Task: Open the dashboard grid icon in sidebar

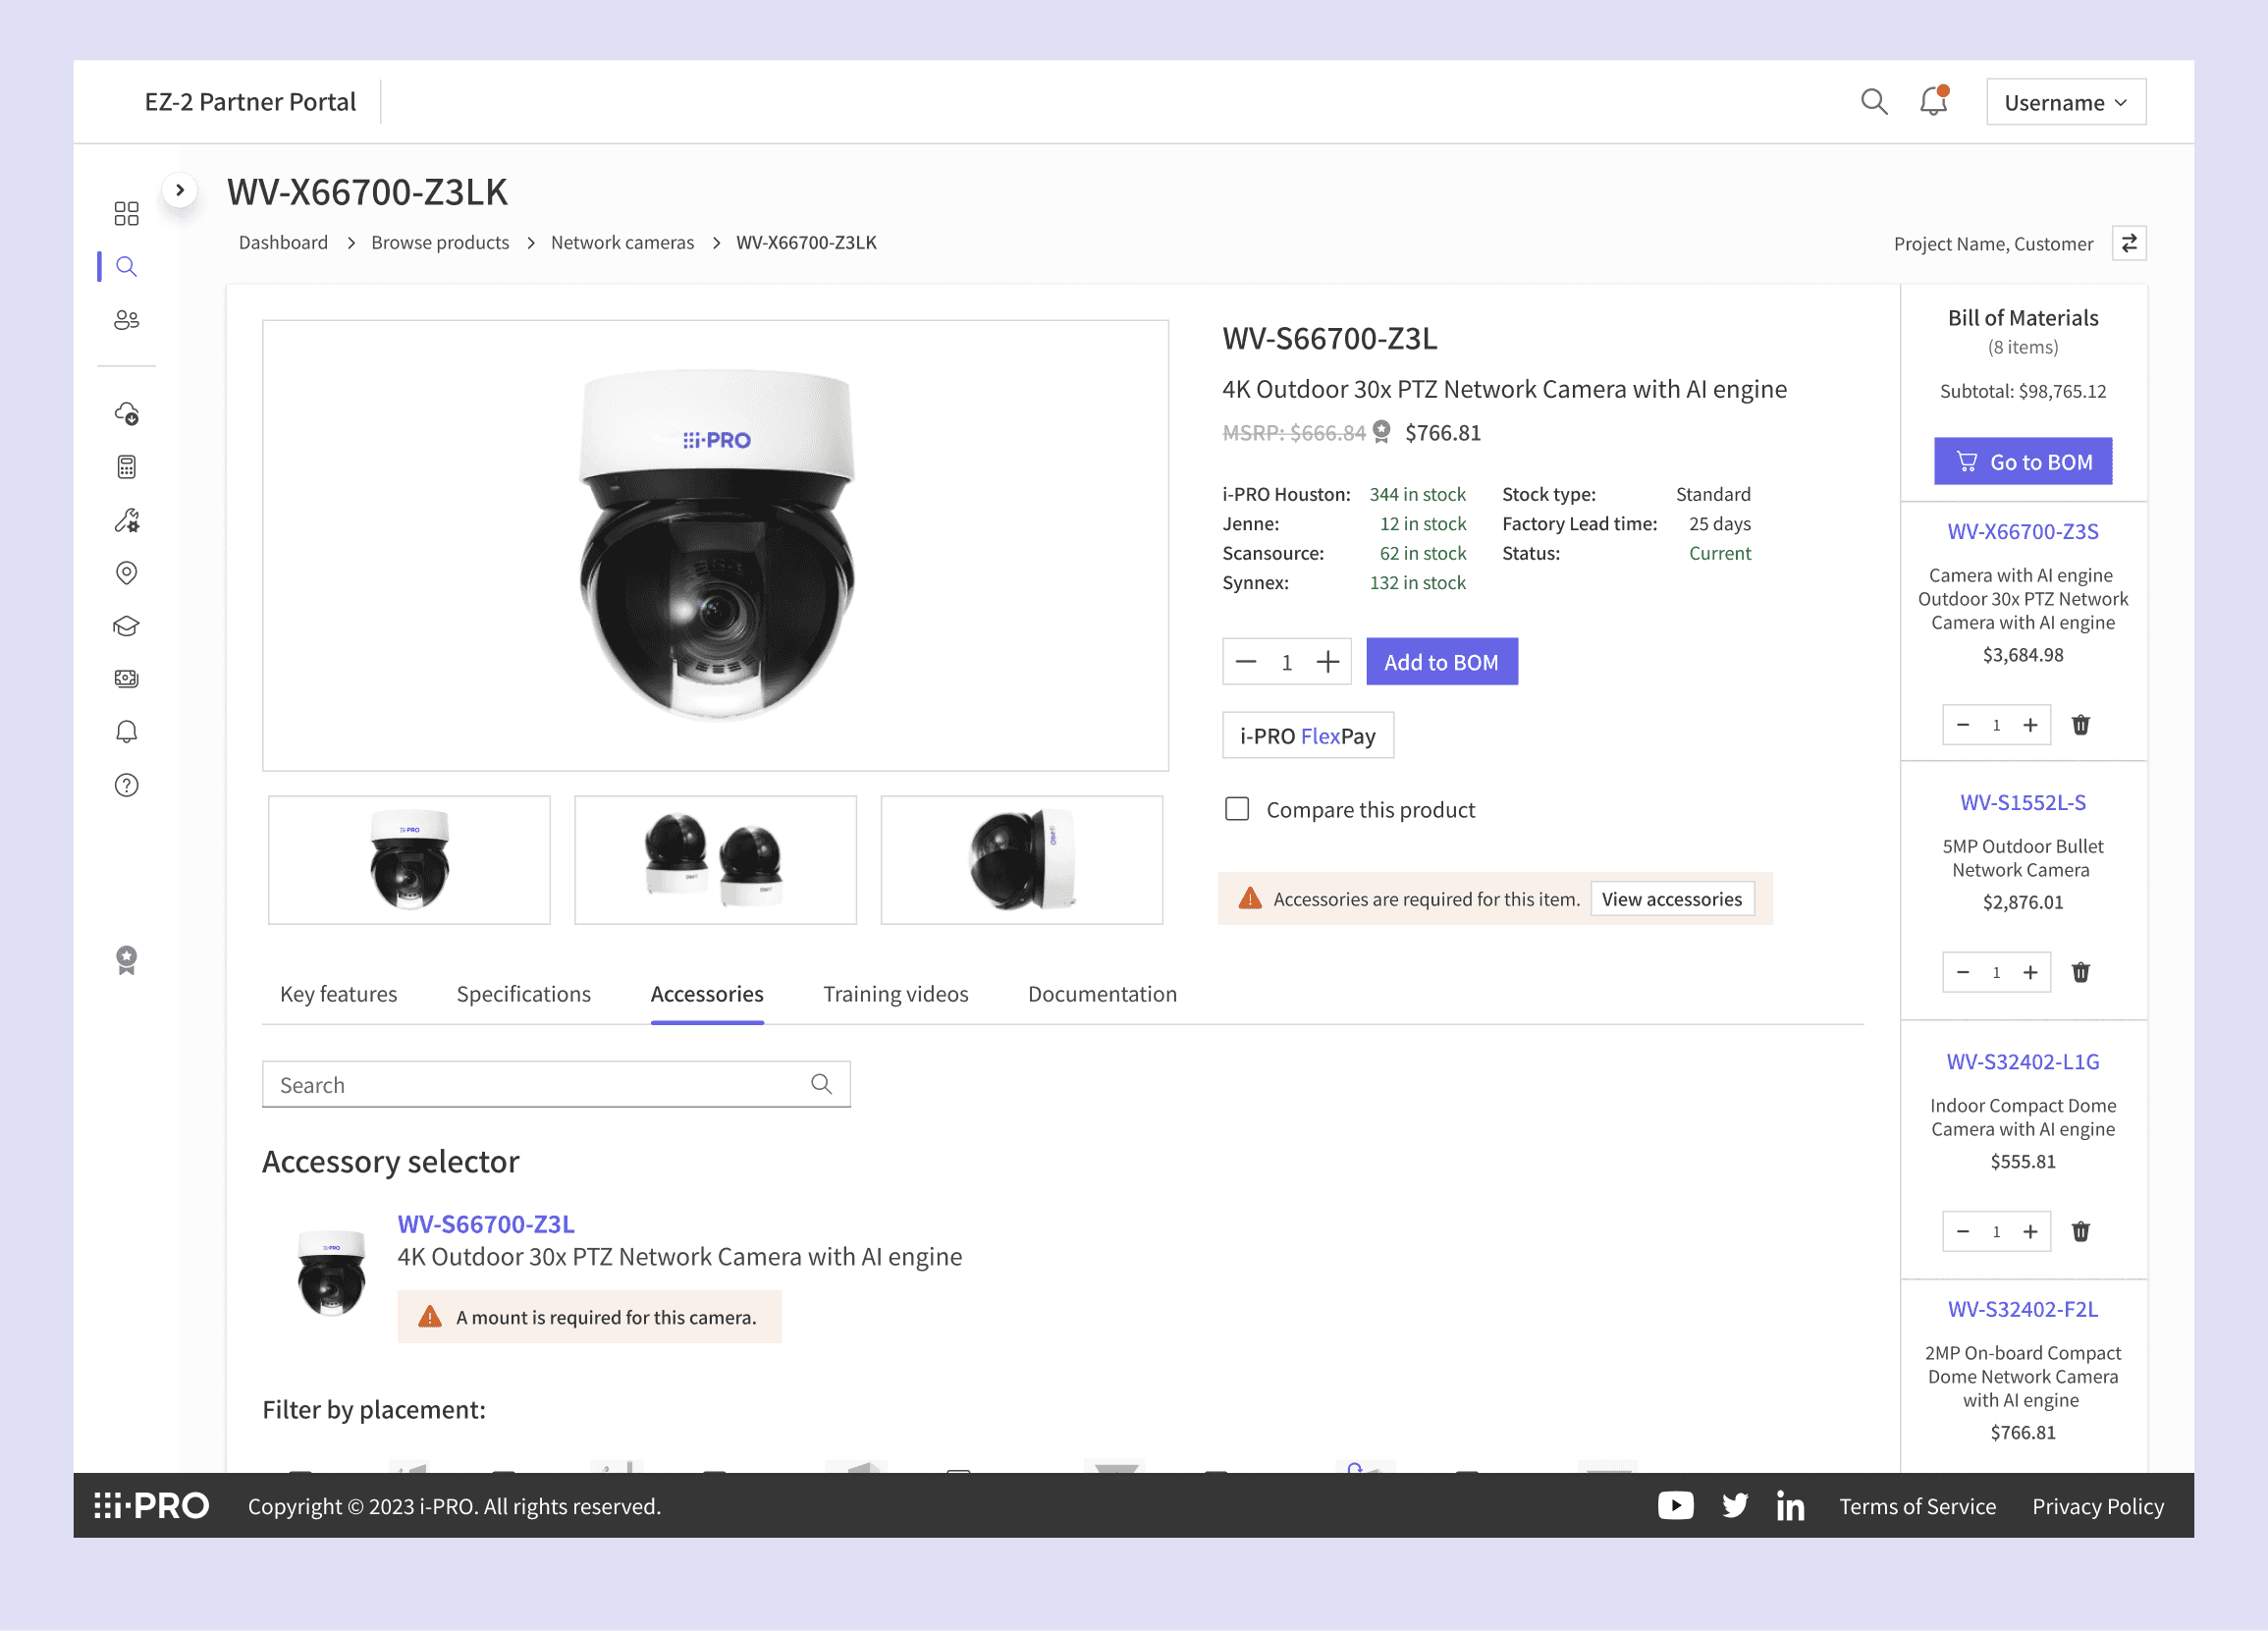Action: [x=126, y=213]
